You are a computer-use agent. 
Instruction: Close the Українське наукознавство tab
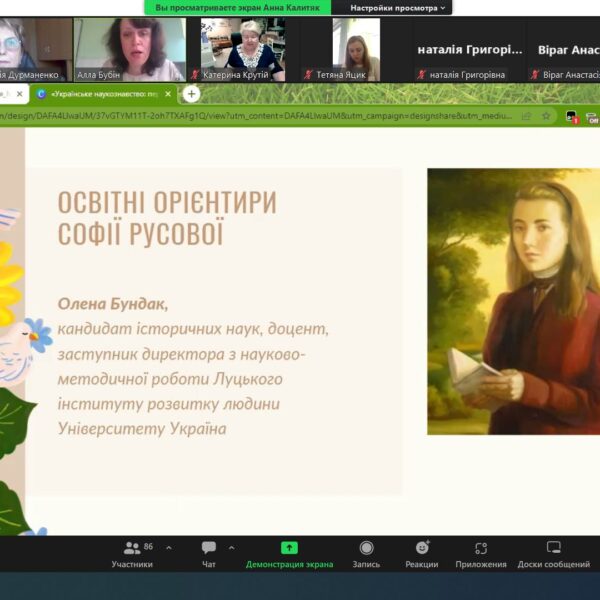(x=168, y=94)
